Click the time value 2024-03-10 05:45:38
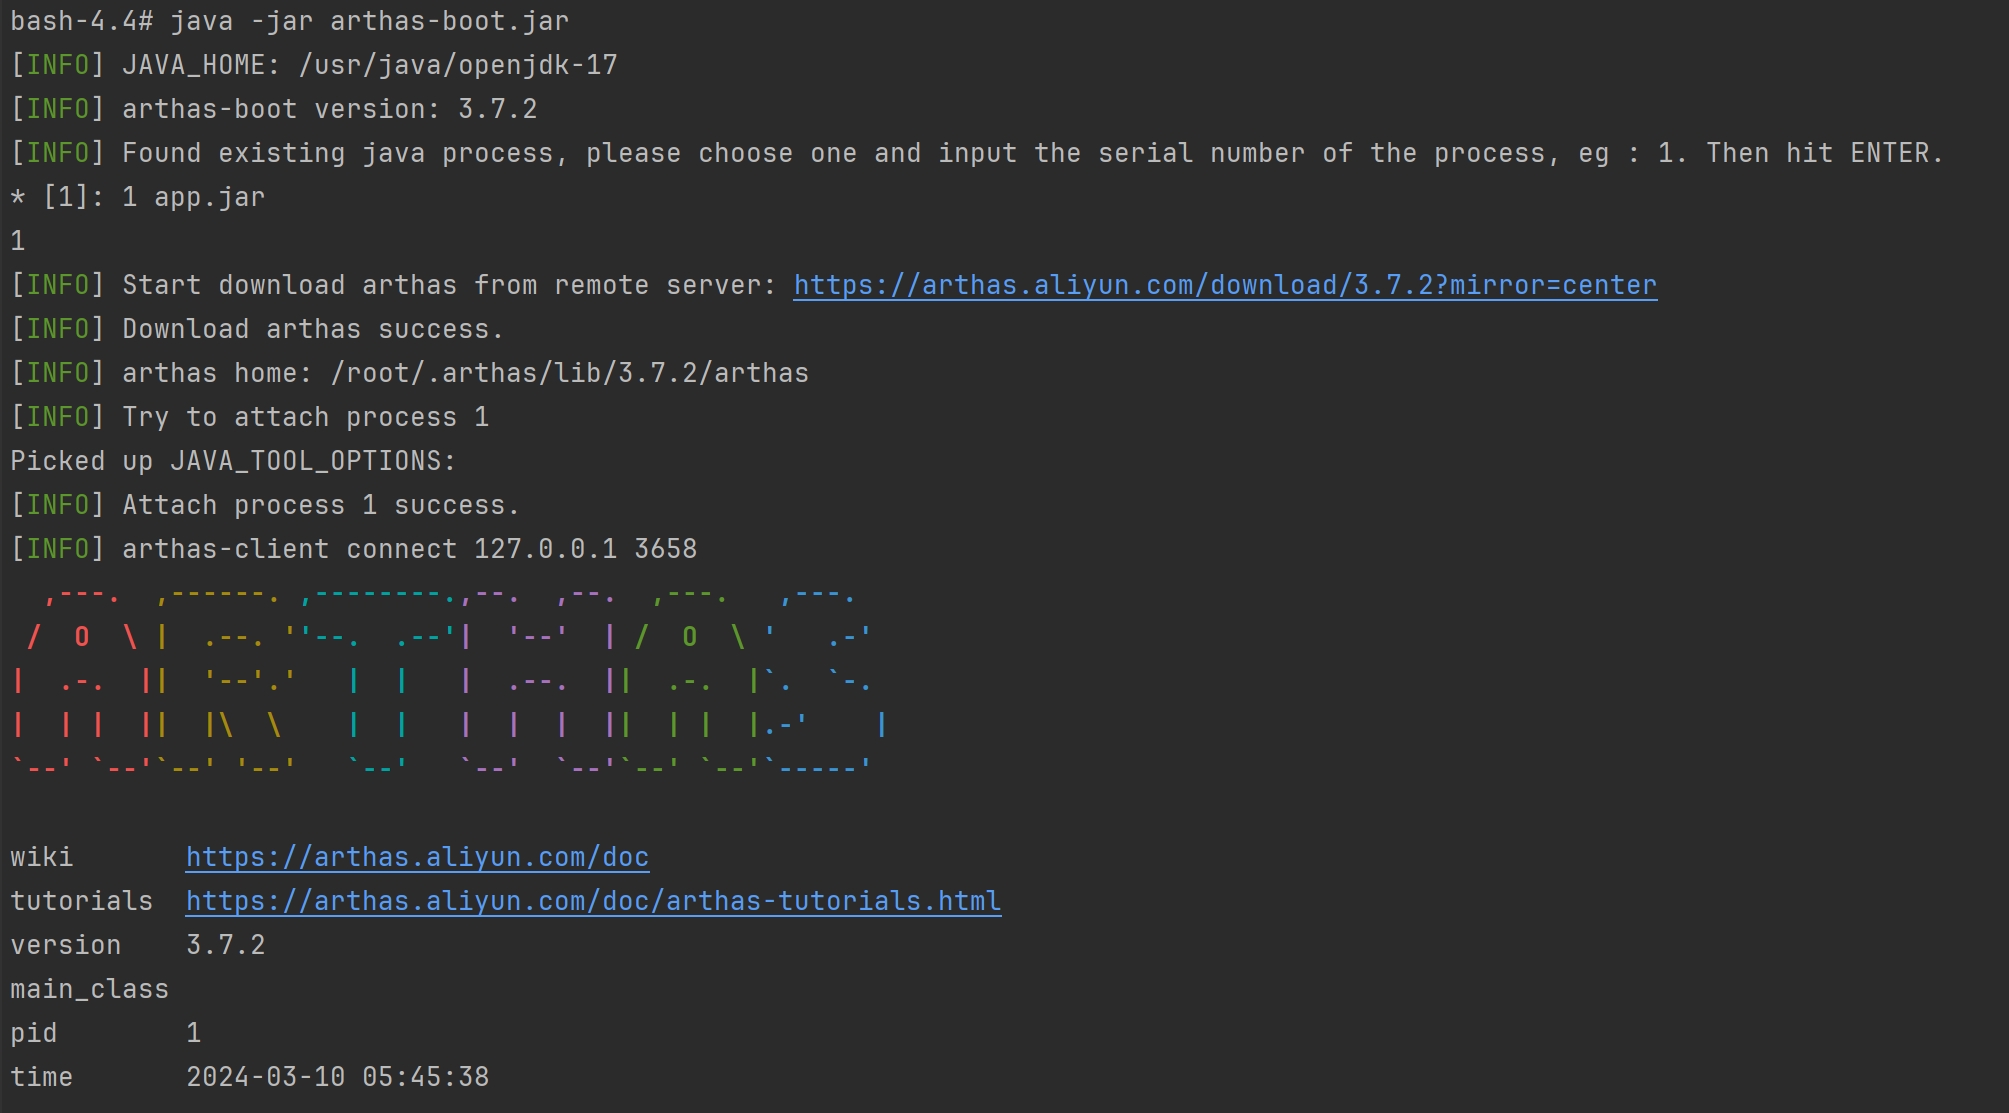This screenshot has width=2009, height=1113. tap(338, 1077)
